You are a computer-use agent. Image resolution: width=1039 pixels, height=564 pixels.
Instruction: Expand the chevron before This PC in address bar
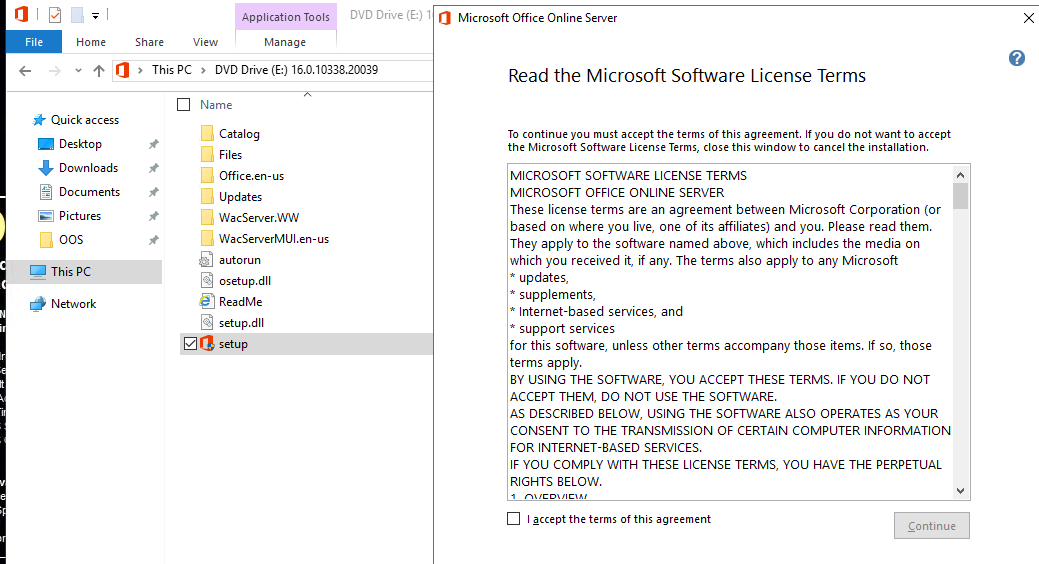point(140,70)
